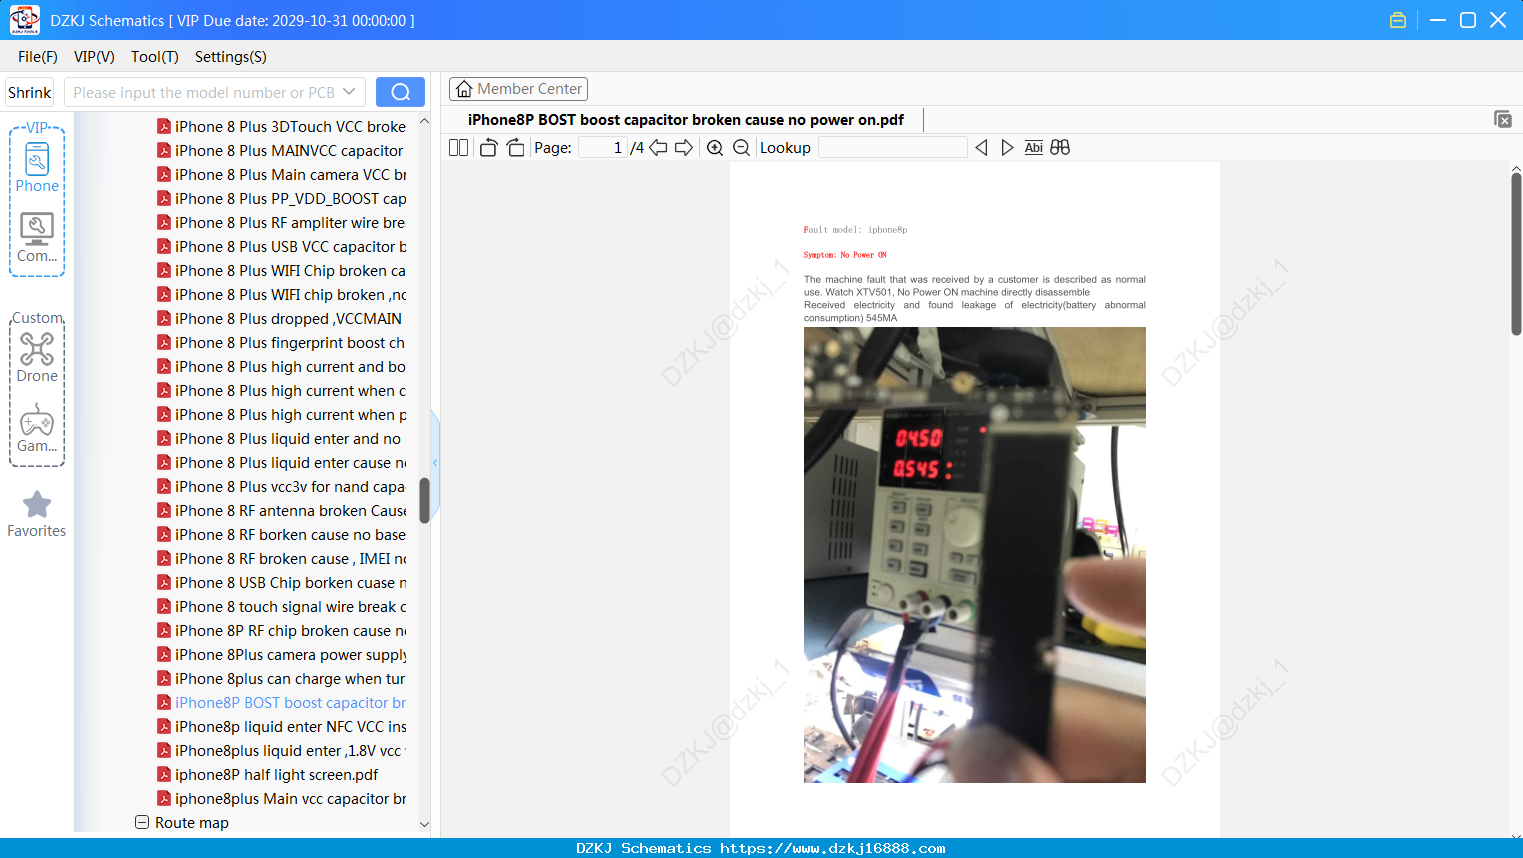The image size is (1523, 858).
Task: Open iPhone8p liquid enter NFC VCC file
Action: 291,726
